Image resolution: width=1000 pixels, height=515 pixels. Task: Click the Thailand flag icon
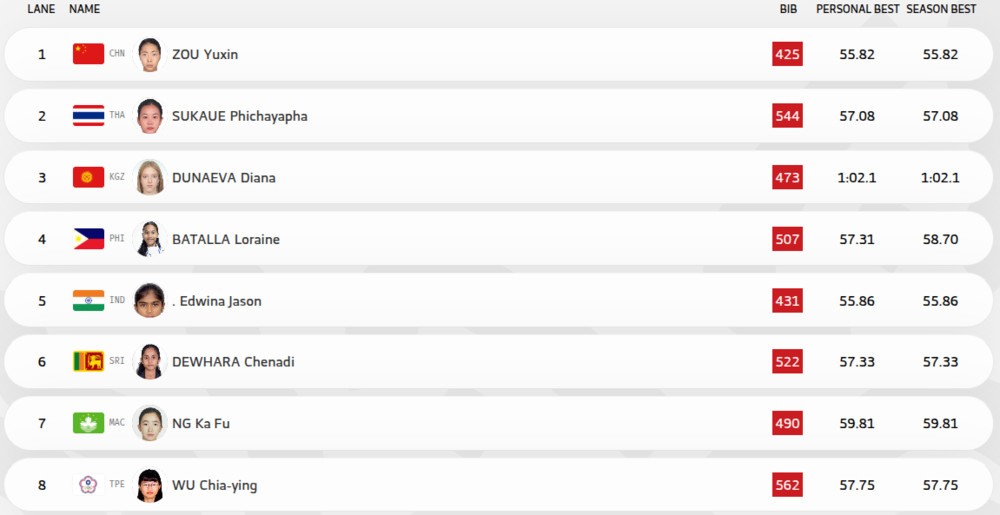[x=88, y=116]
